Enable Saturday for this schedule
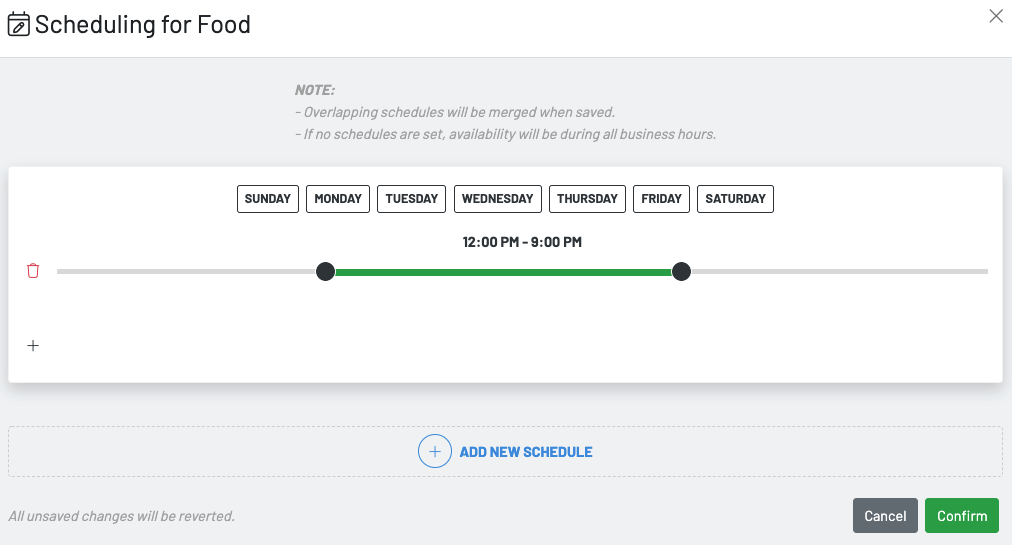1012x545 pixels. (x=735, y=199)
